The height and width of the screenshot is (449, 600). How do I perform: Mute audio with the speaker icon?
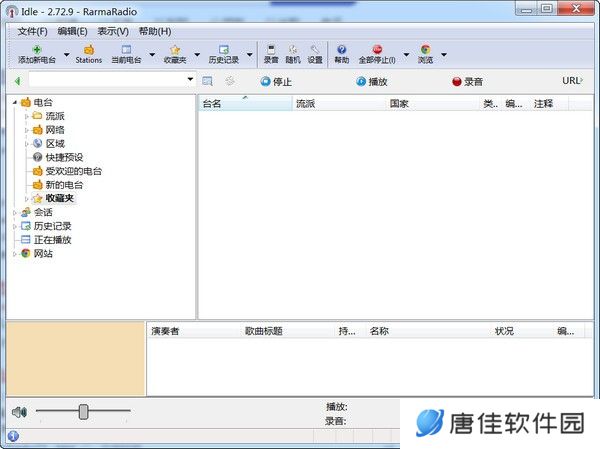pos(19,412)
